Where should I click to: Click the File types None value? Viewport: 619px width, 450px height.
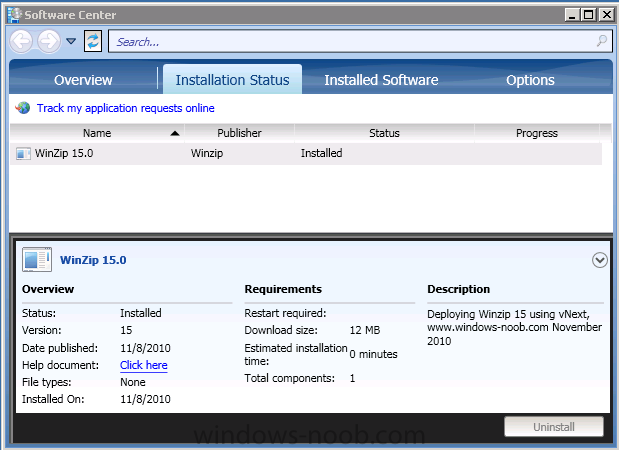click(x=133, y=382)
